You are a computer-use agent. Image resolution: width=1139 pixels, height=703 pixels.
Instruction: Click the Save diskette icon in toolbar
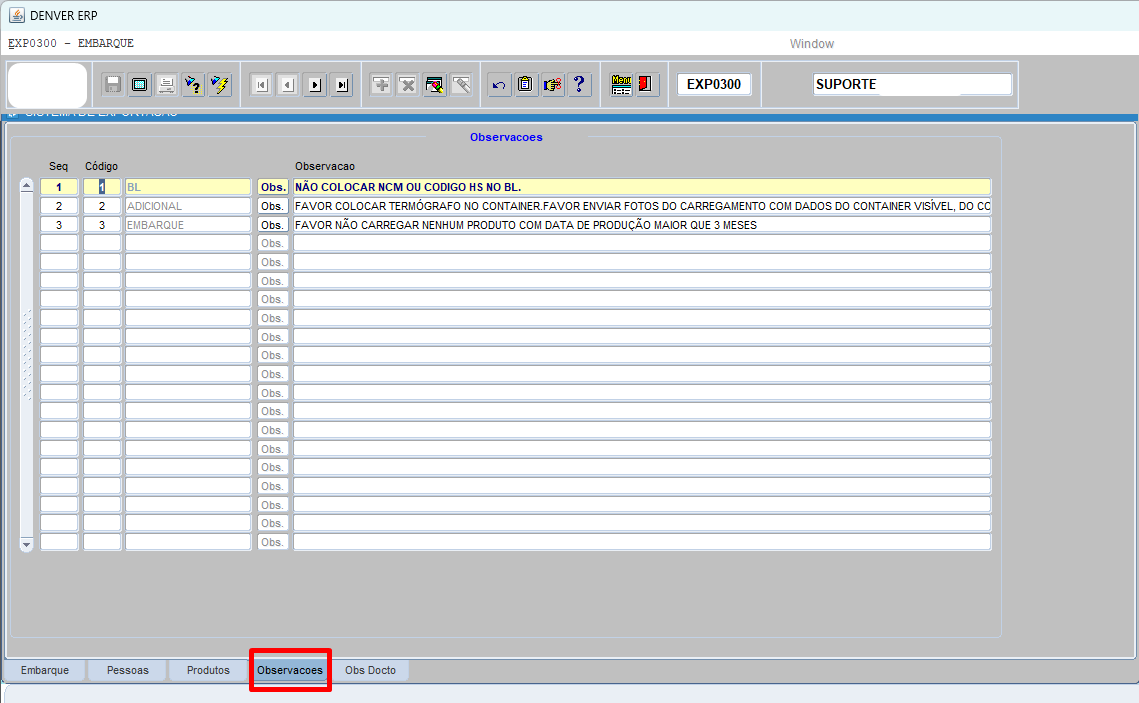pos(113,85)
